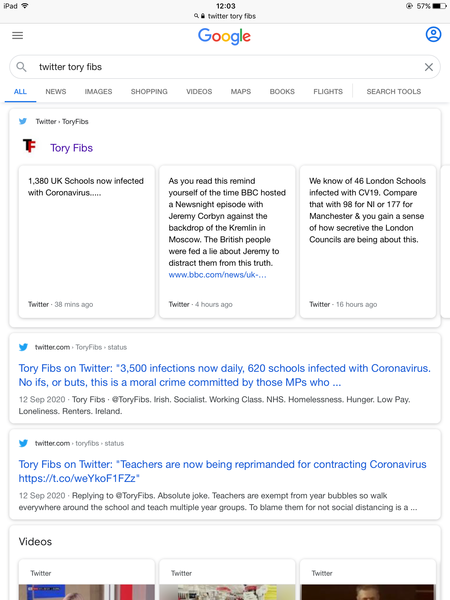Switch to the Images tab
Image resolution: width=450 pixels, height=600 pixels.
tap(98, 91)
